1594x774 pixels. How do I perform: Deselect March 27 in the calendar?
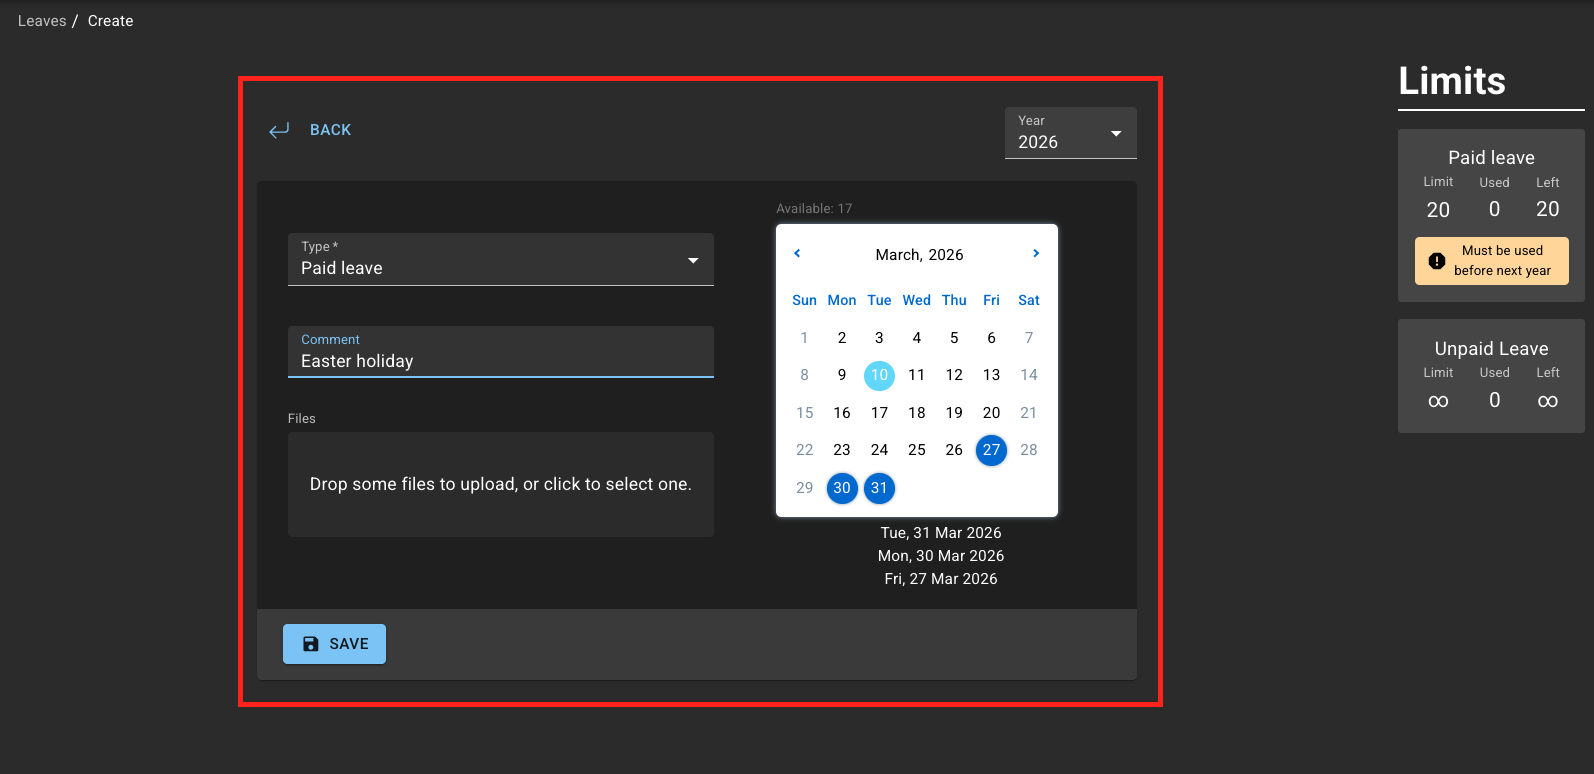(x=991, y=450)
